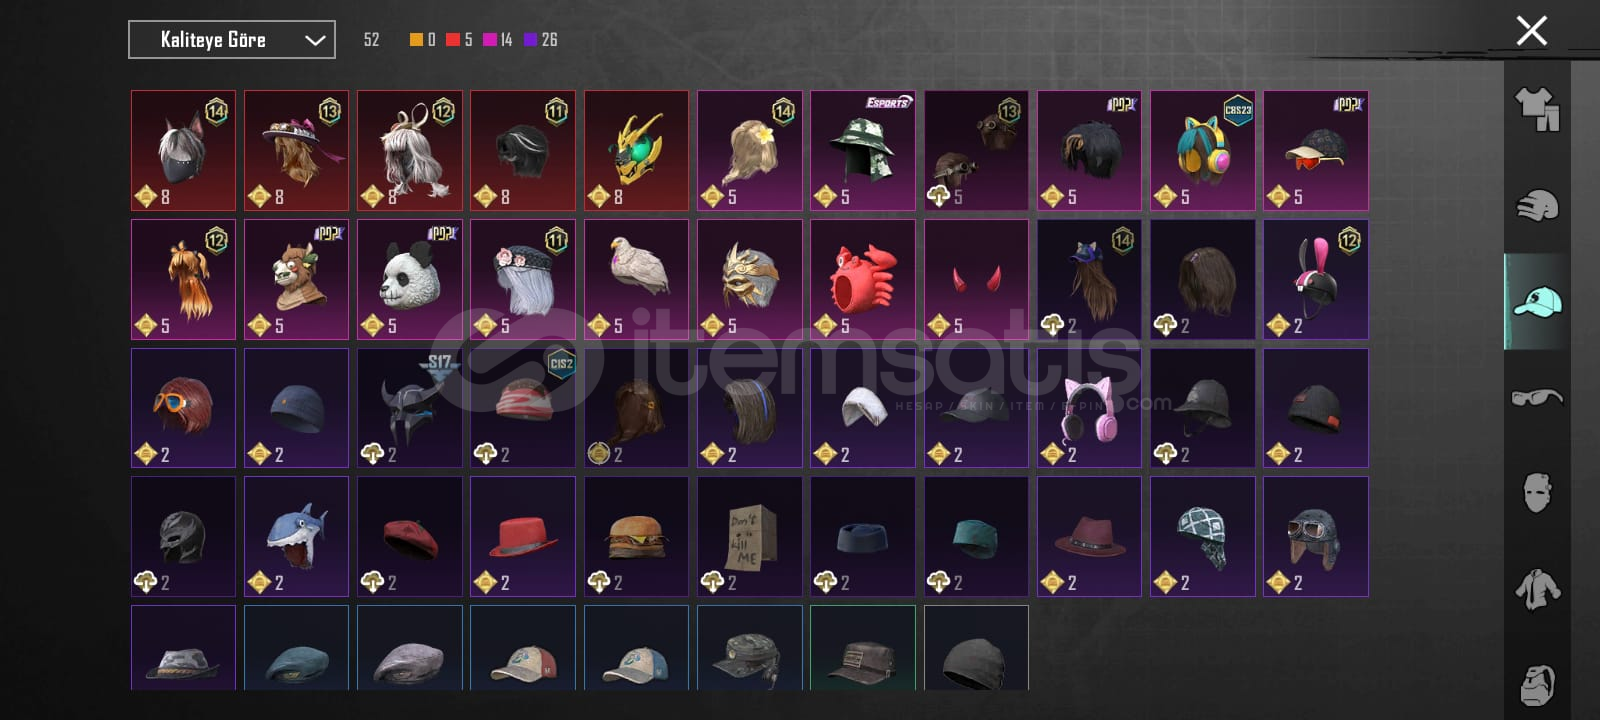Click the chevron arrow in sort dropdown
1600x720 pixels.
(315, 41)
